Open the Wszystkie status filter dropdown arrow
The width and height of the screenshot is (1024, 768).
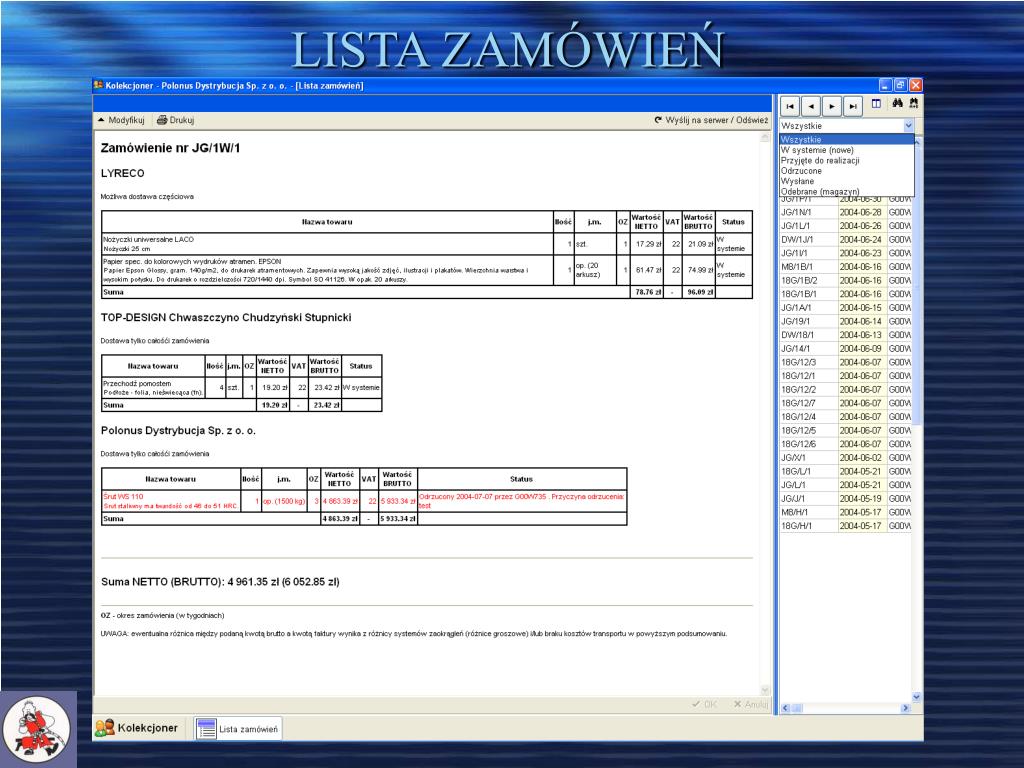[908, 125]
